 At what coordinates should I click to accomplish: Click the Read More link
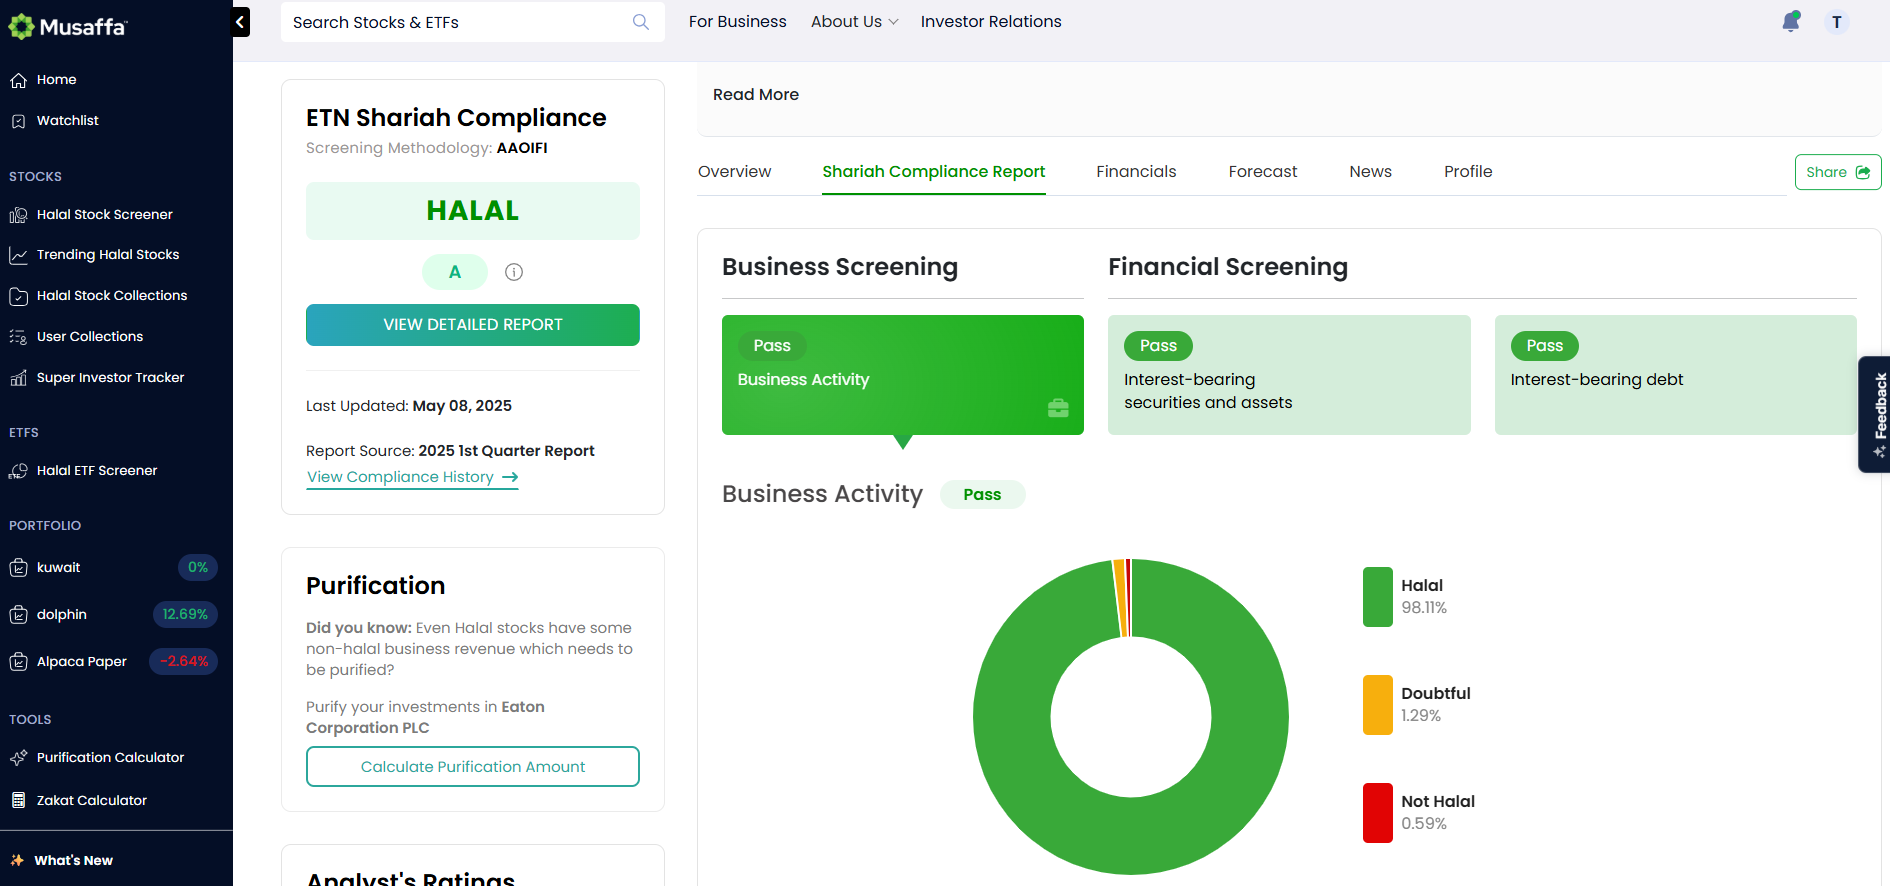pos(756,95)
